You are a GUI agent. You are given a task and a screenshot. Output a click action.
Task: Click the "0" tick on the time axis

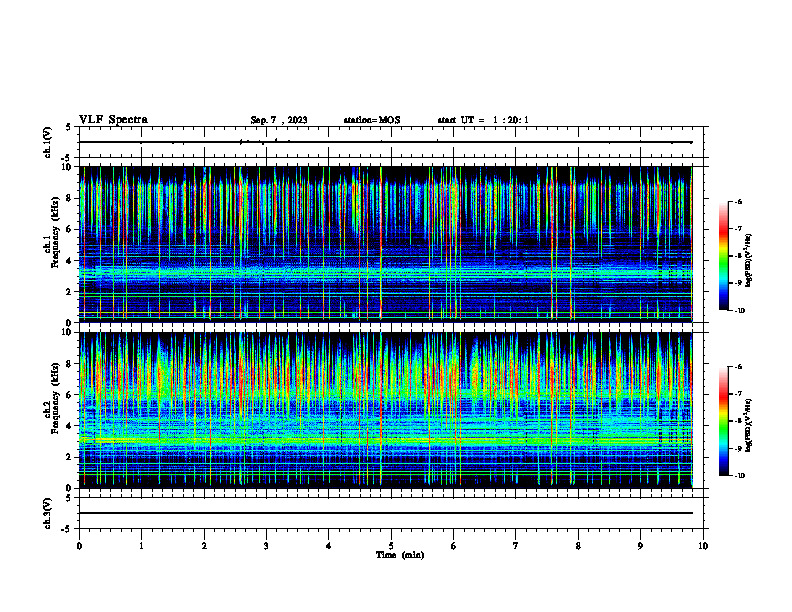click(79, 546)
